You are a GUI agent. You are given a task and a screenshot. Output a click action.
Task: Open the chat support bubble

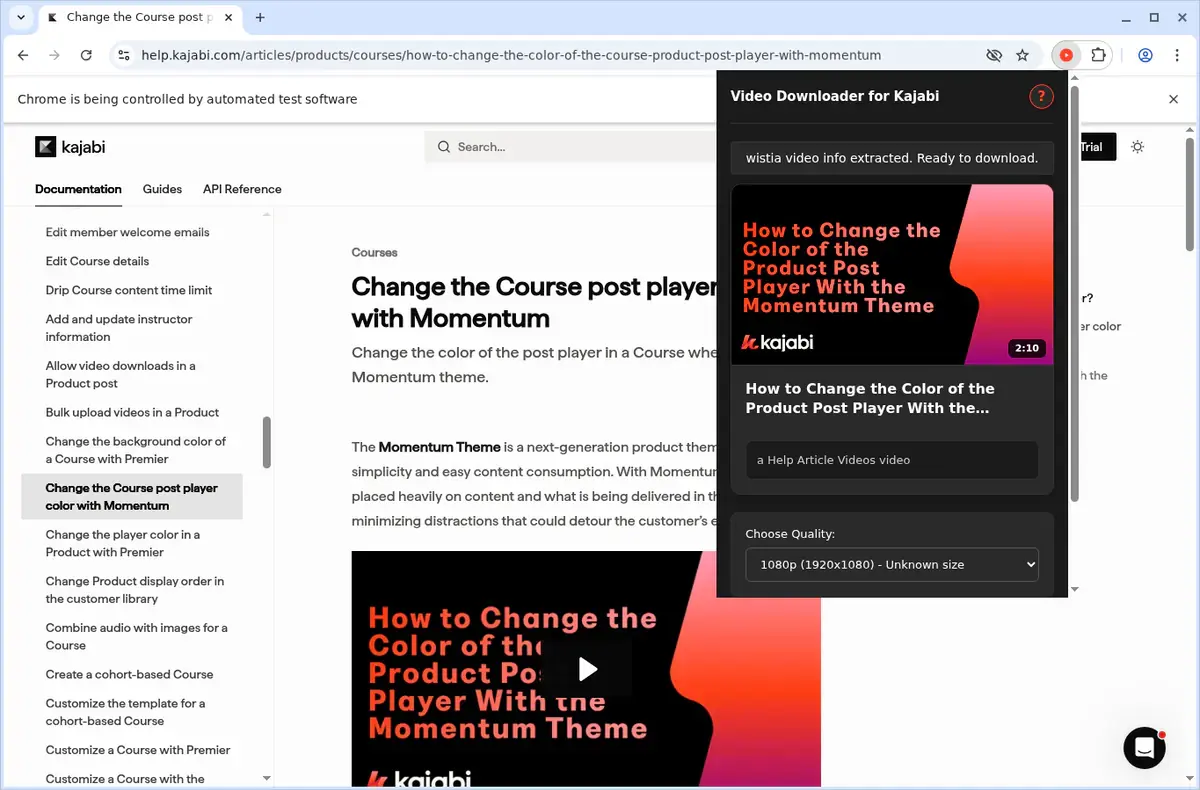click(x=1145, y=747)
